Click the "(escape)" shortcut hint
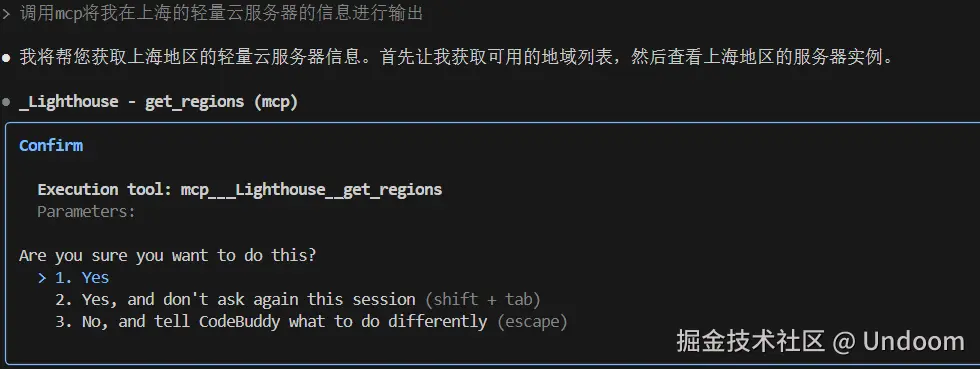The width and height of the screenshot is (980, 369). click(532, 321)
